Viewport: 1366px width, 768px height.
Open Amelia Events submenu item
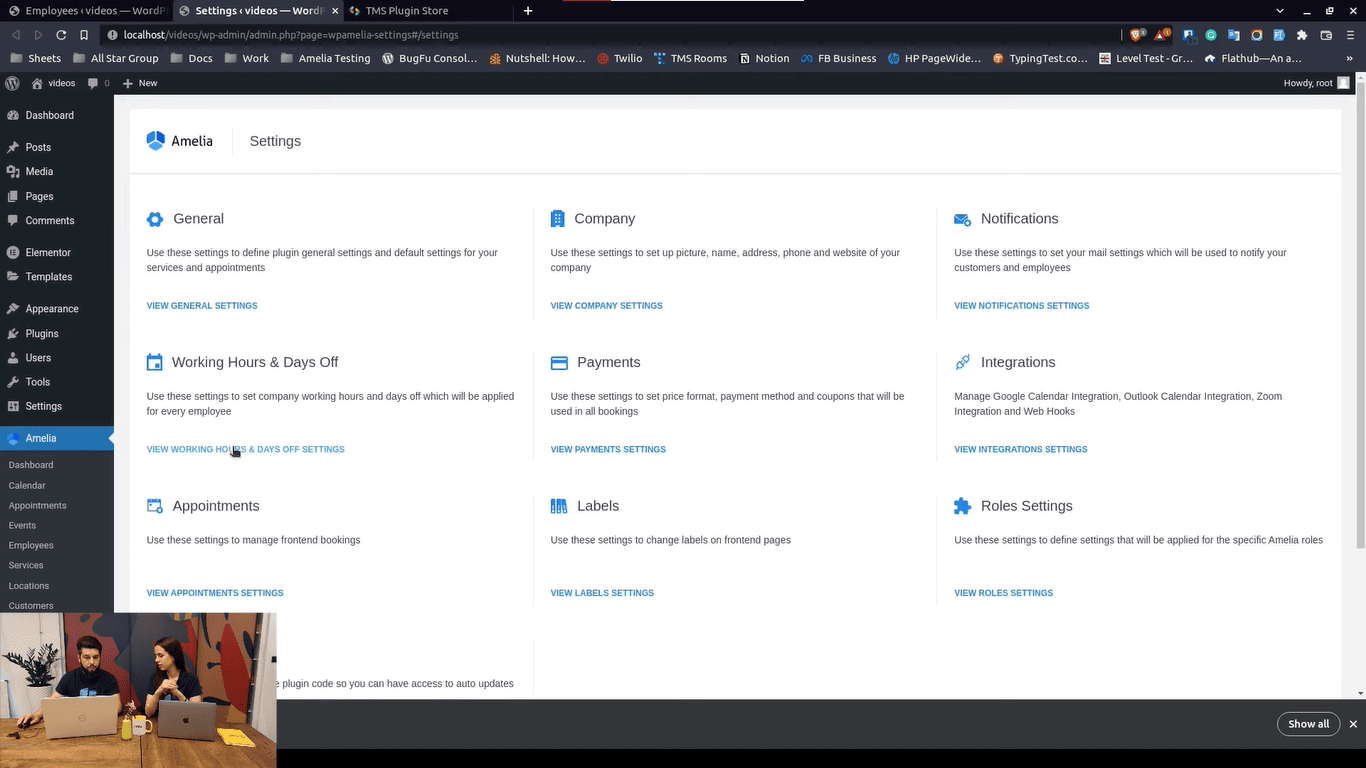pyautogui.click(x=22, y=525)
